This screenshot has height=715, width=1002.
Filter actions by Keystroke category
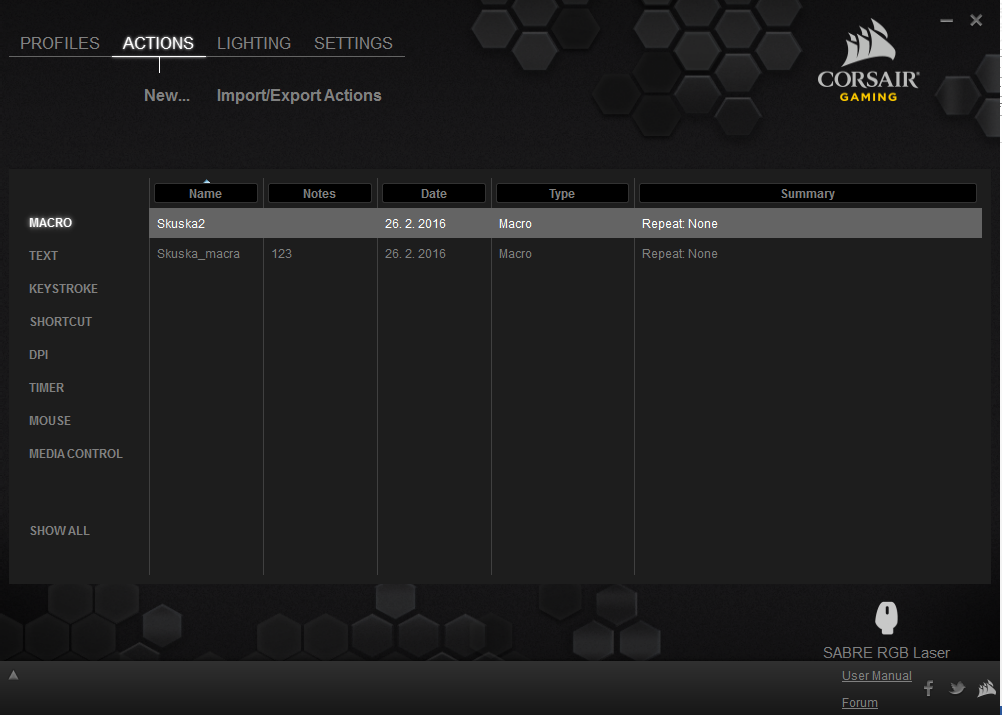pyautogui.click(x=63, y=289)
